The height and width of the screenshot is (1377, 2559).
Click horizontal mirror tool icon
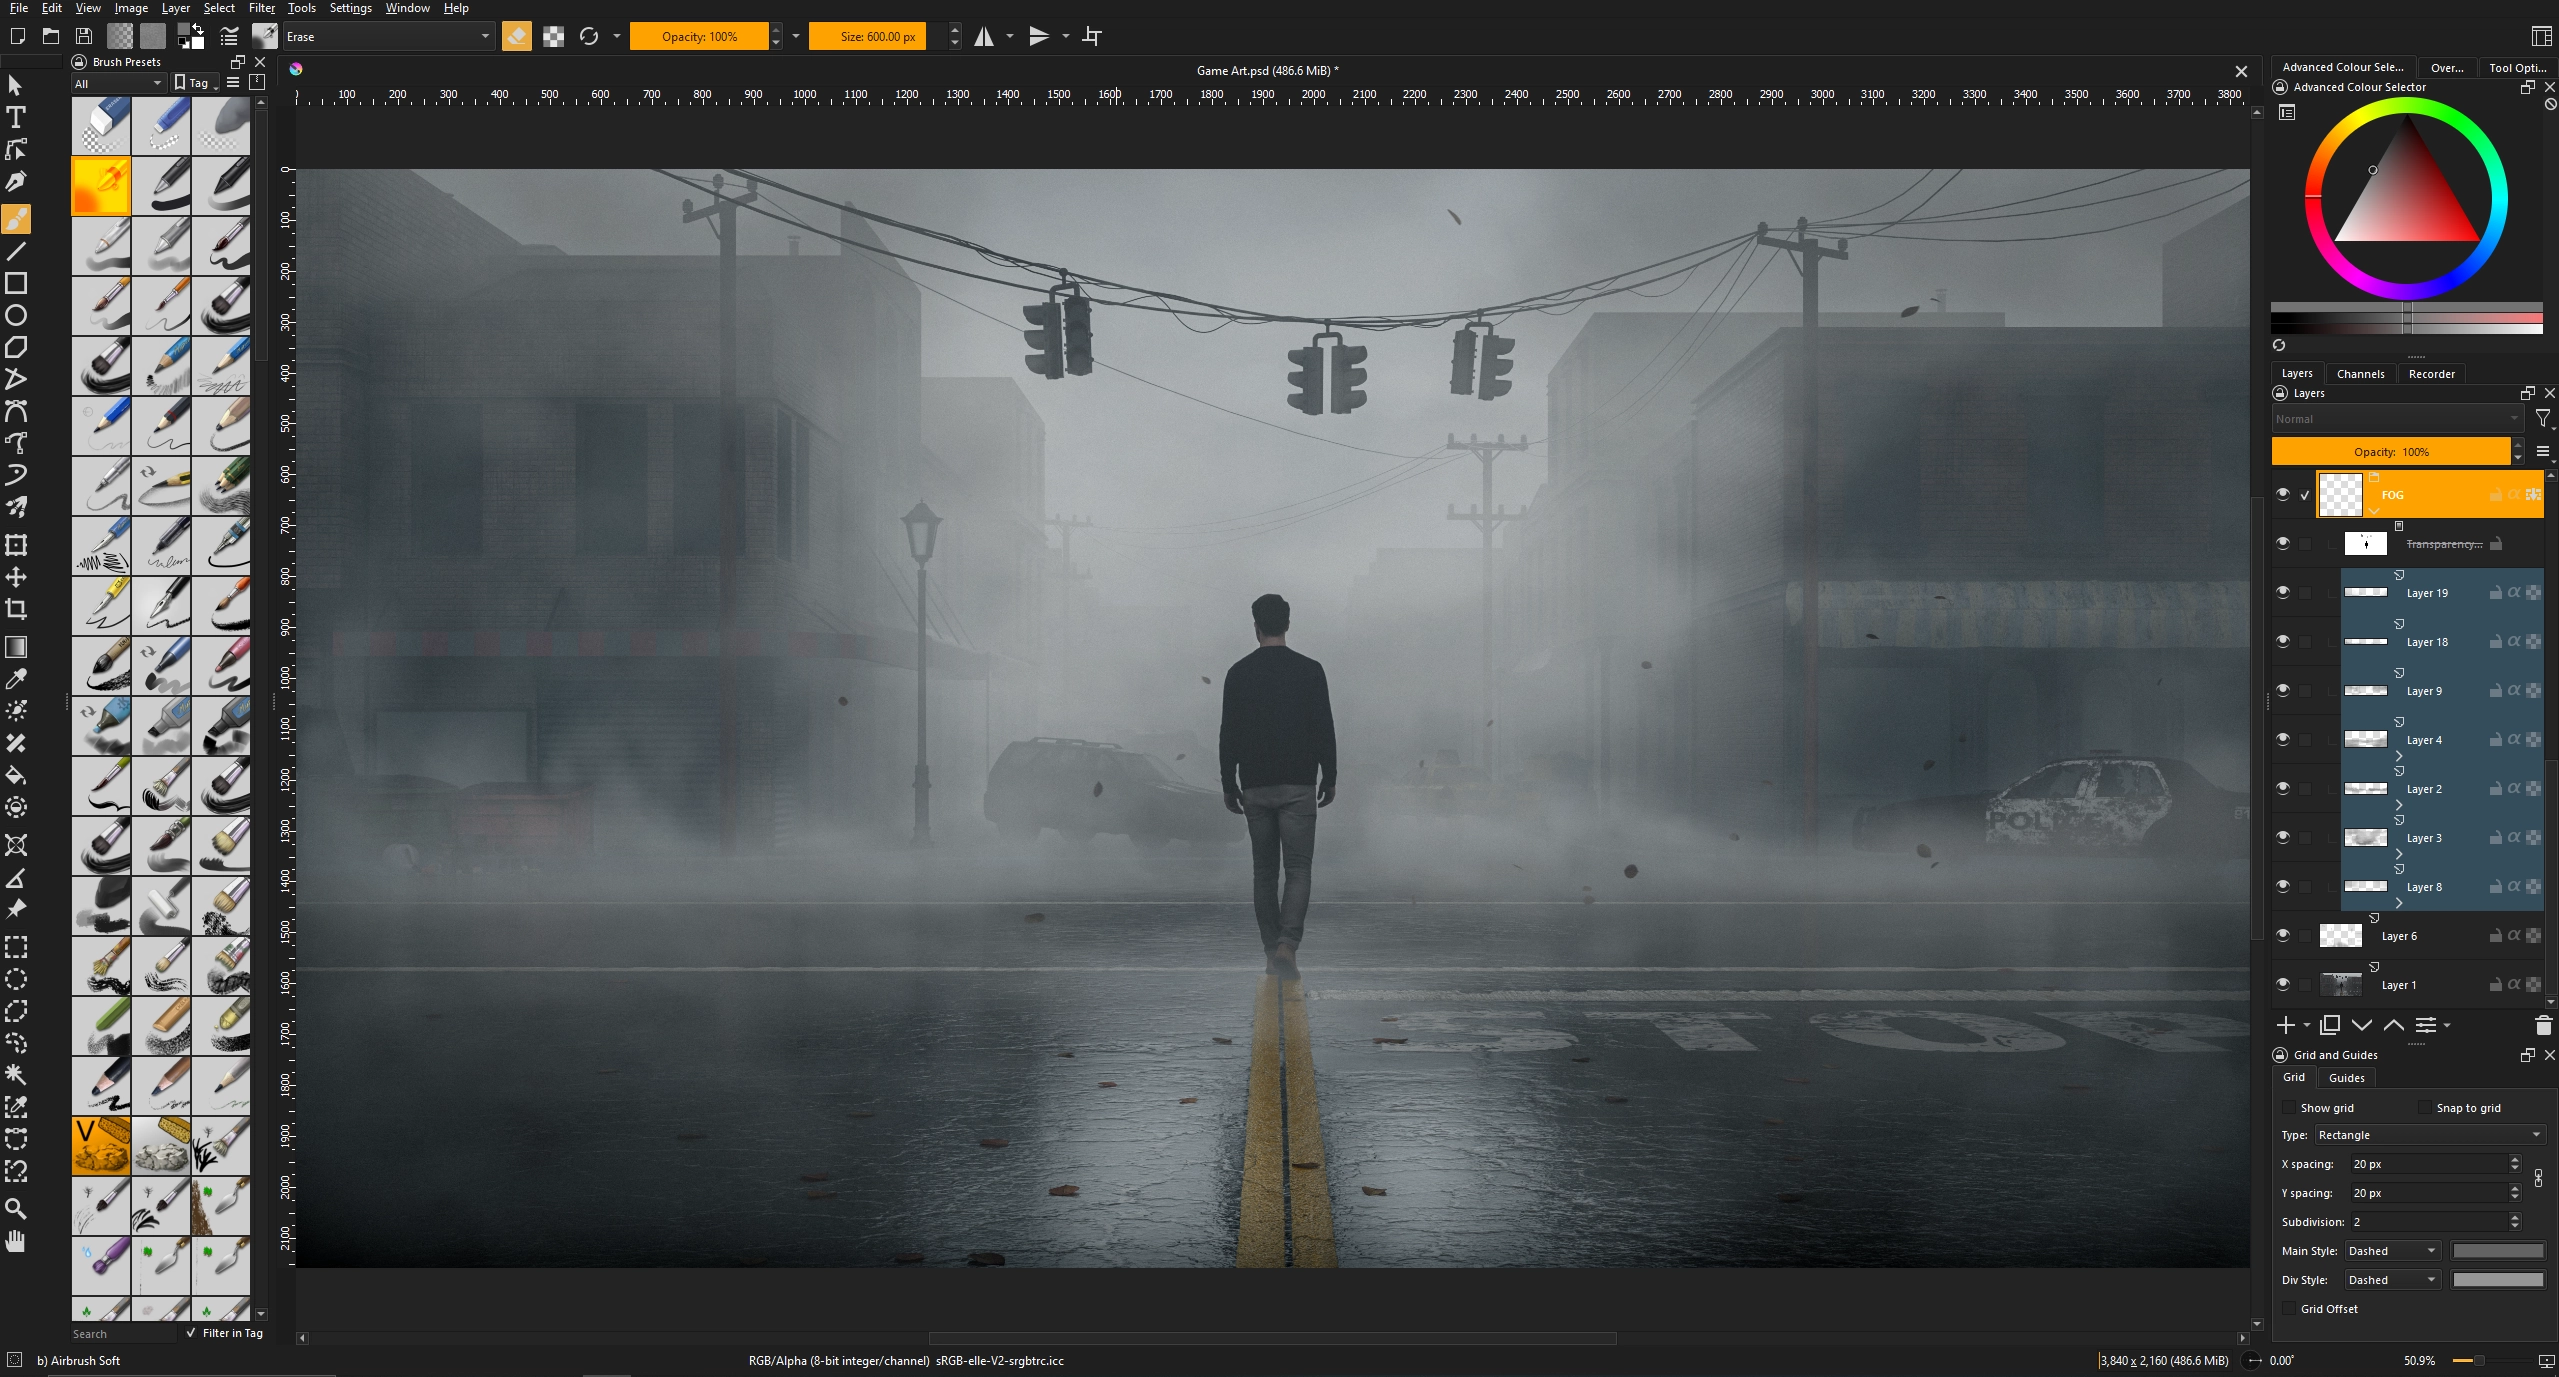pyautogui.click(x=984, y=37)
